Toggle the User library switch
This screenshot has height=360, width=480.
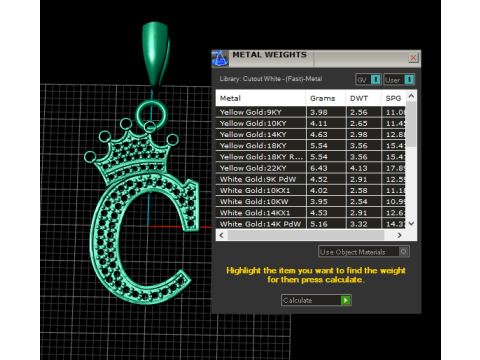click(x=399, y=80)
